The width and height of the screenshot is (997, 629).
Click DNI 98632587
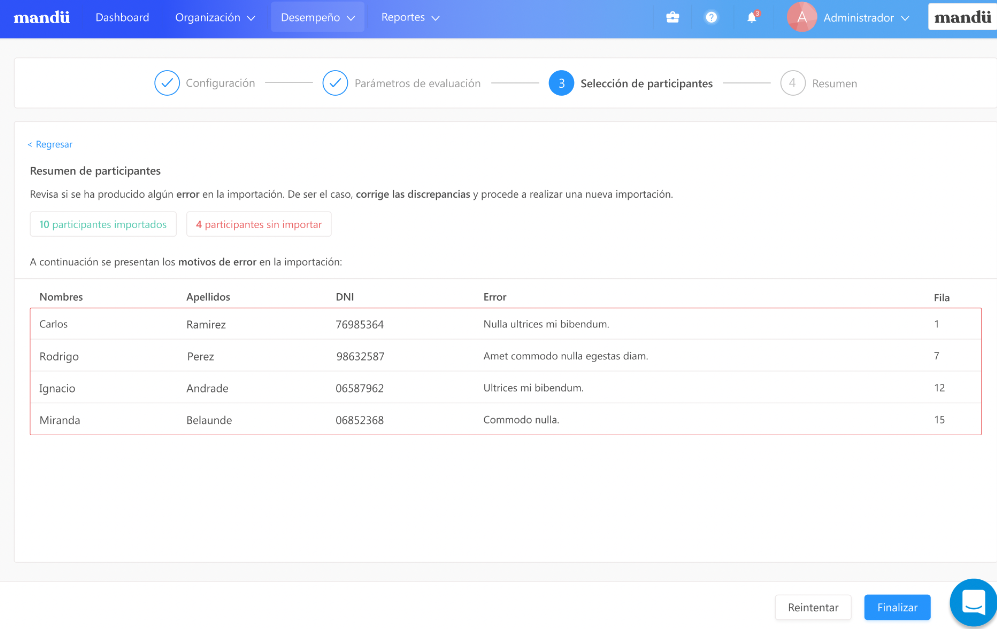point(361,356)
